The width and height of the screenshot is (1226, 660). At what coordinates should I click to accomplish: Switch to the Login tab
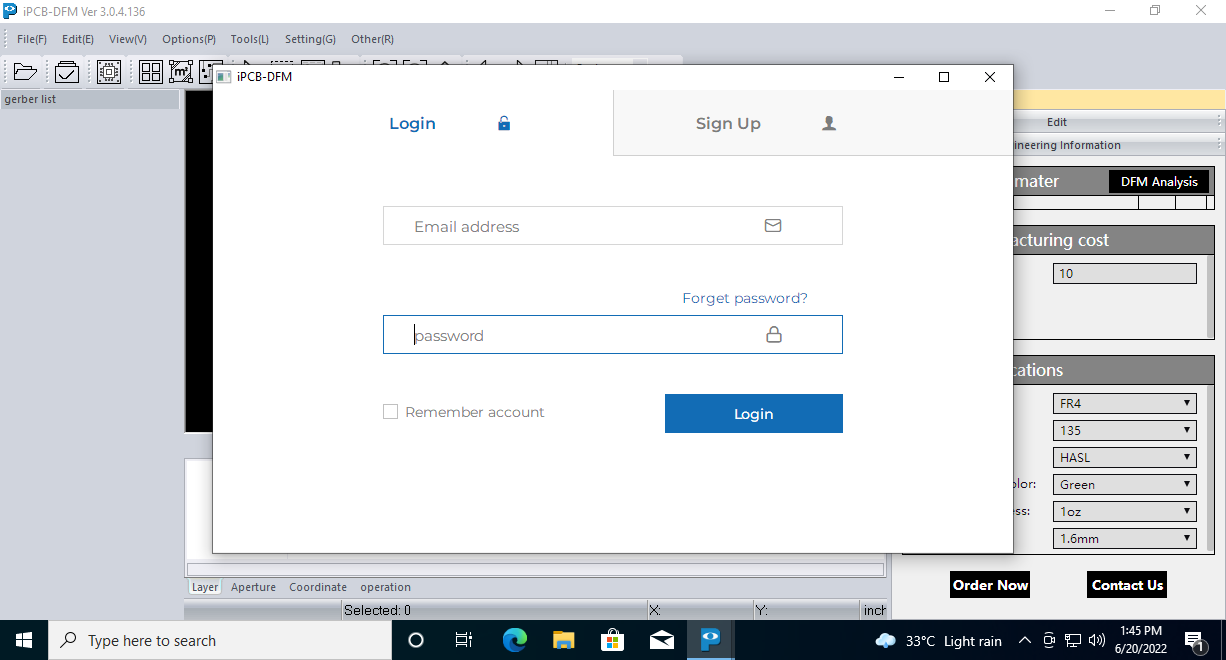(x=413, y=123)
